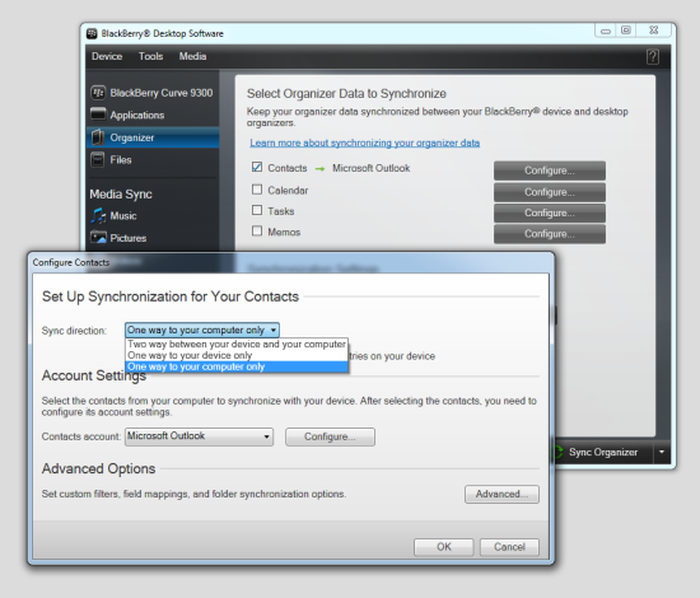Screen dimensions: 700x598
Task: Click Configure button for the Contacts row
Action: 550,170
